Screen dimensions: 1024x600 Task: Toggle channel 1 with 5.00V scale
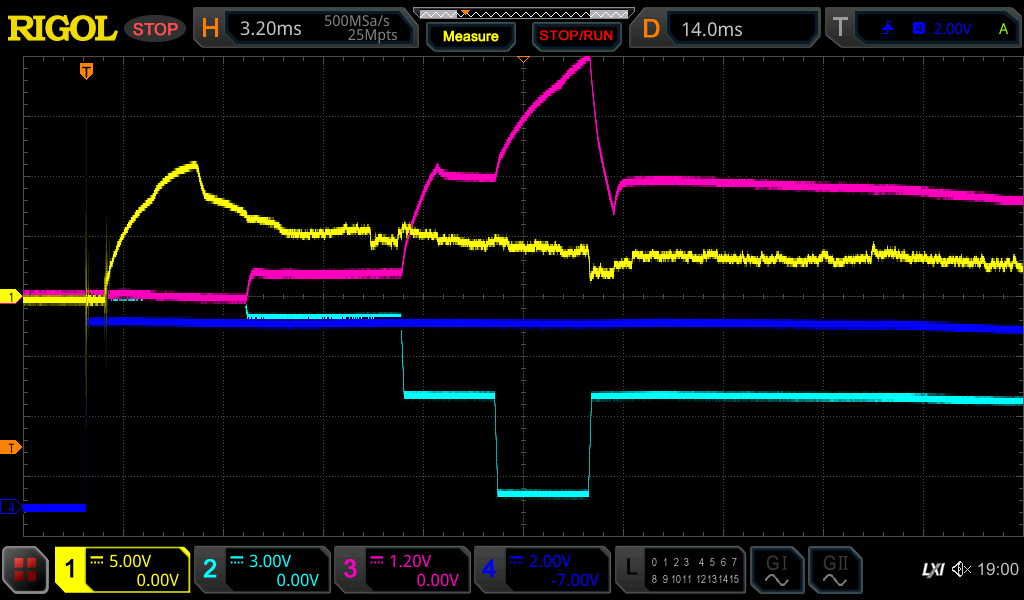click(123, 570)
